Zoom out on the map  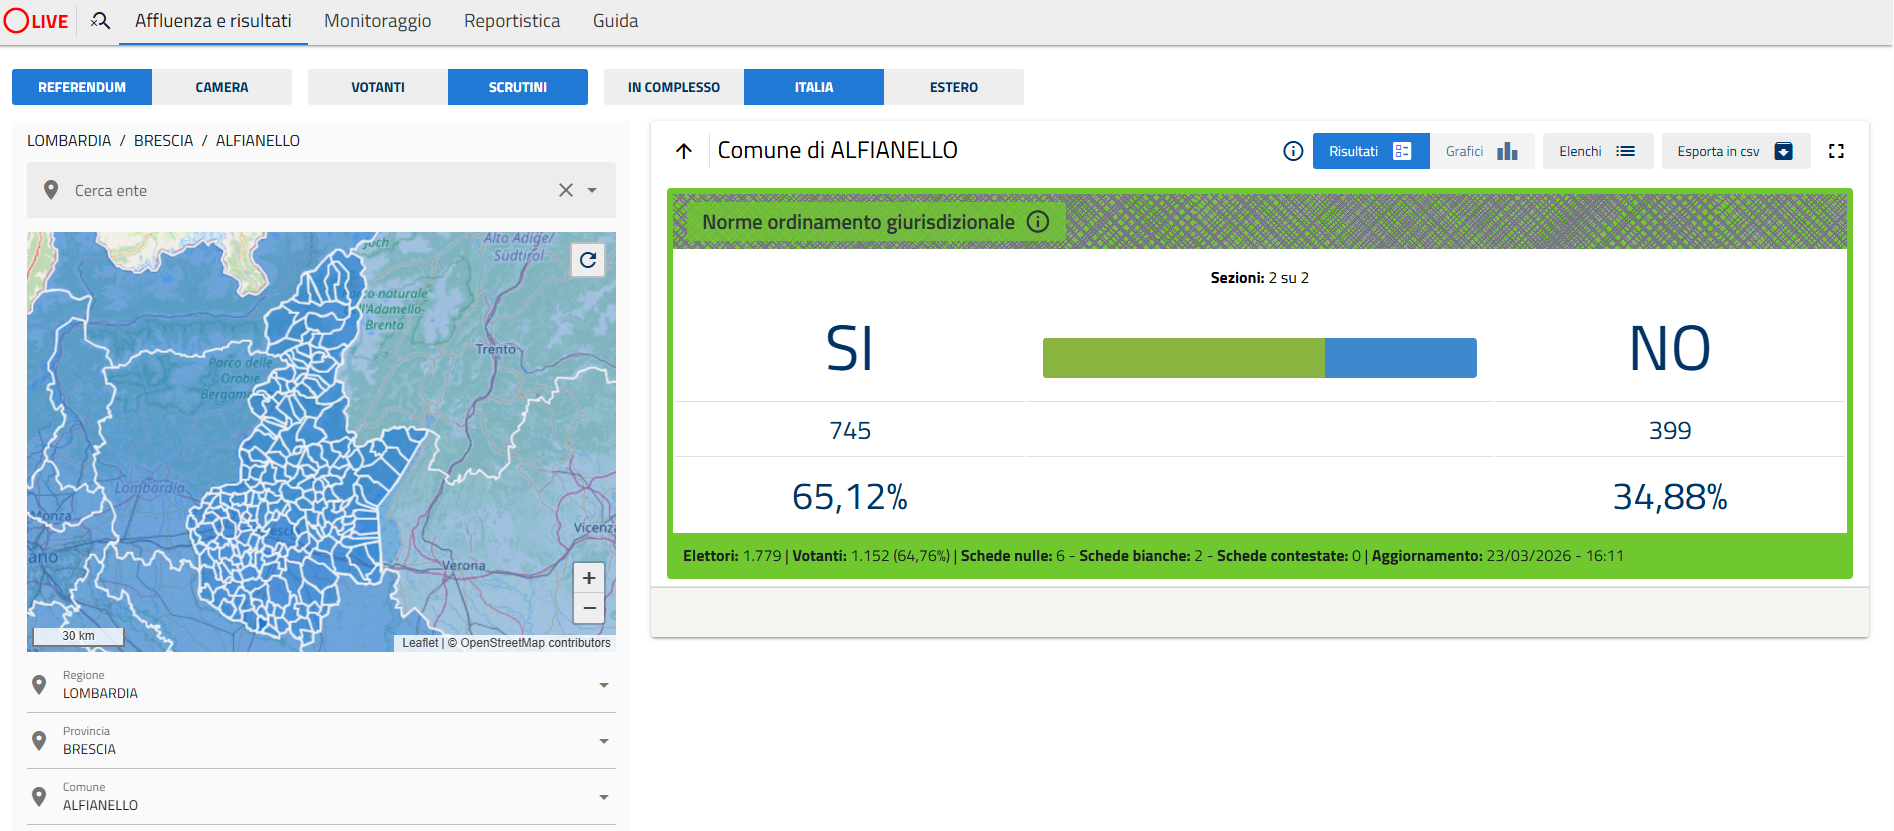[x=589, y=608]
